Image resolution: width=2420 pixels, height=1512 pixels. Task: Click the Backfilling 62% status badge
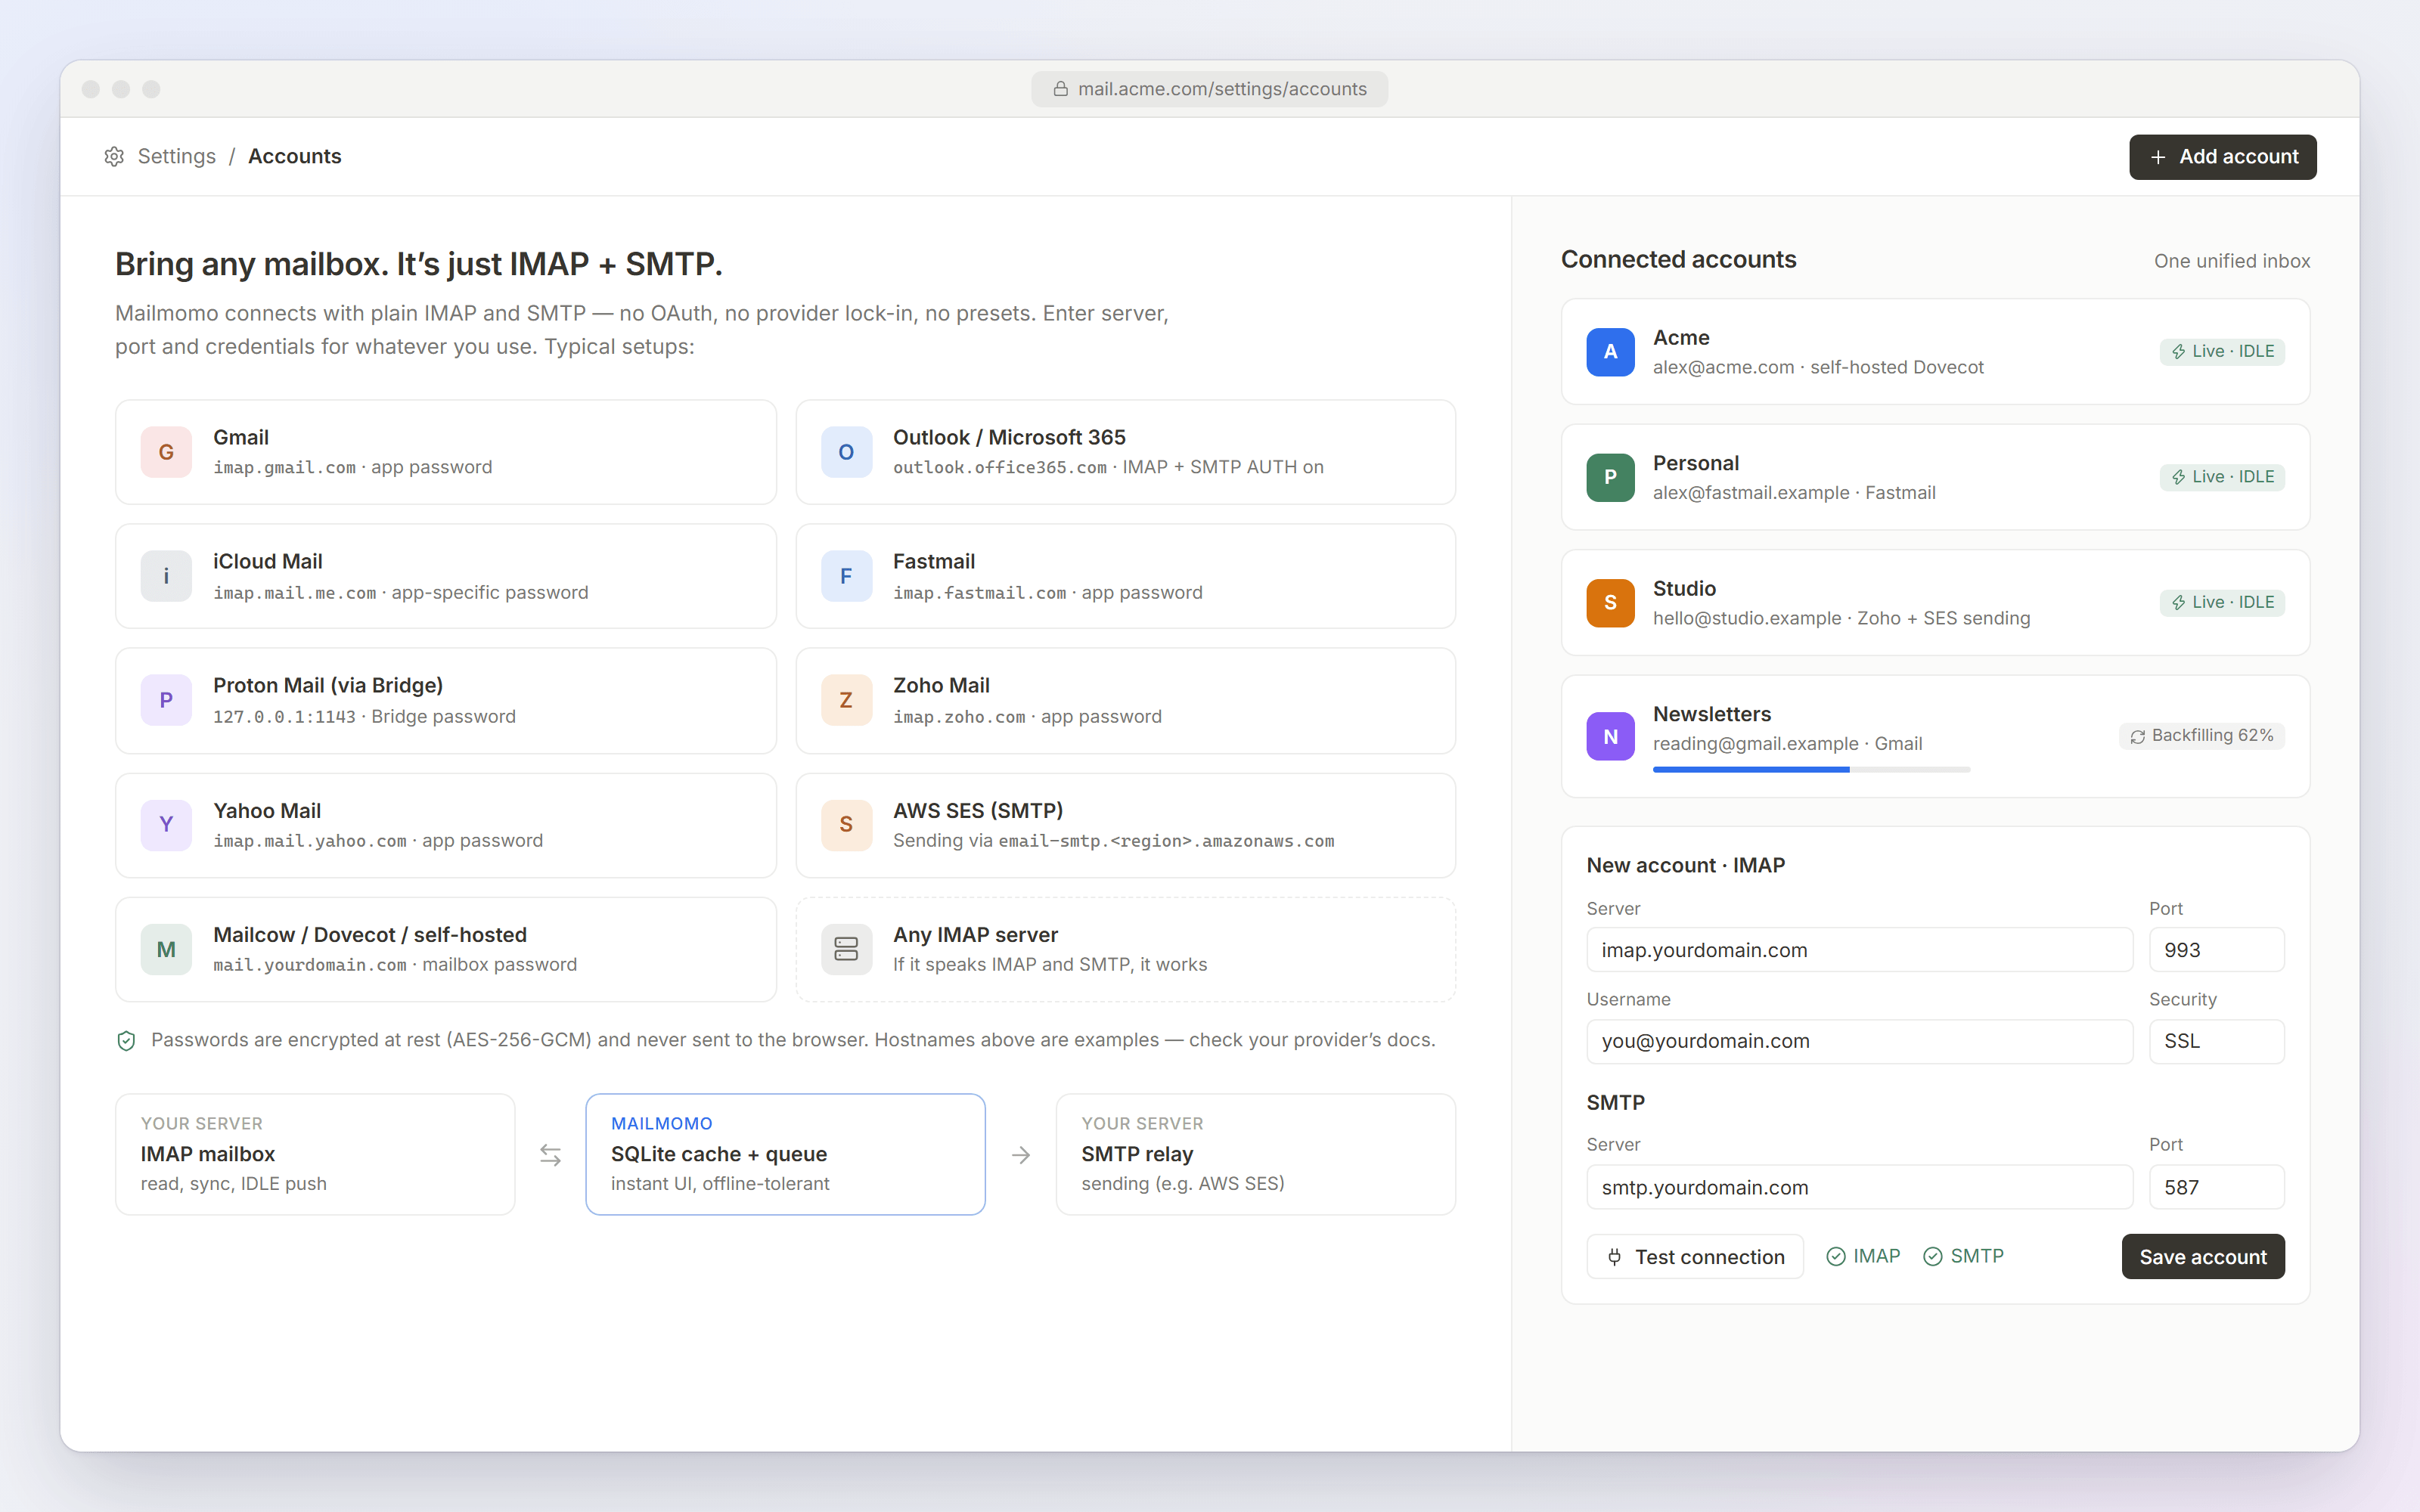[2202, 736]
